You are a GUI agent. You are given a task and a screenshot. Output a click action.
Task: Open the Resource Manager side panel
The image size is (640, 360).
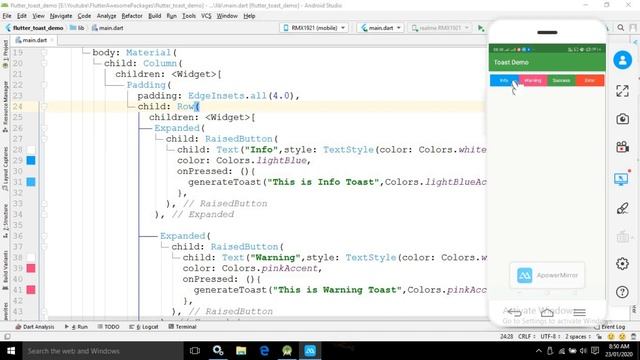click(x=5, y=107)
